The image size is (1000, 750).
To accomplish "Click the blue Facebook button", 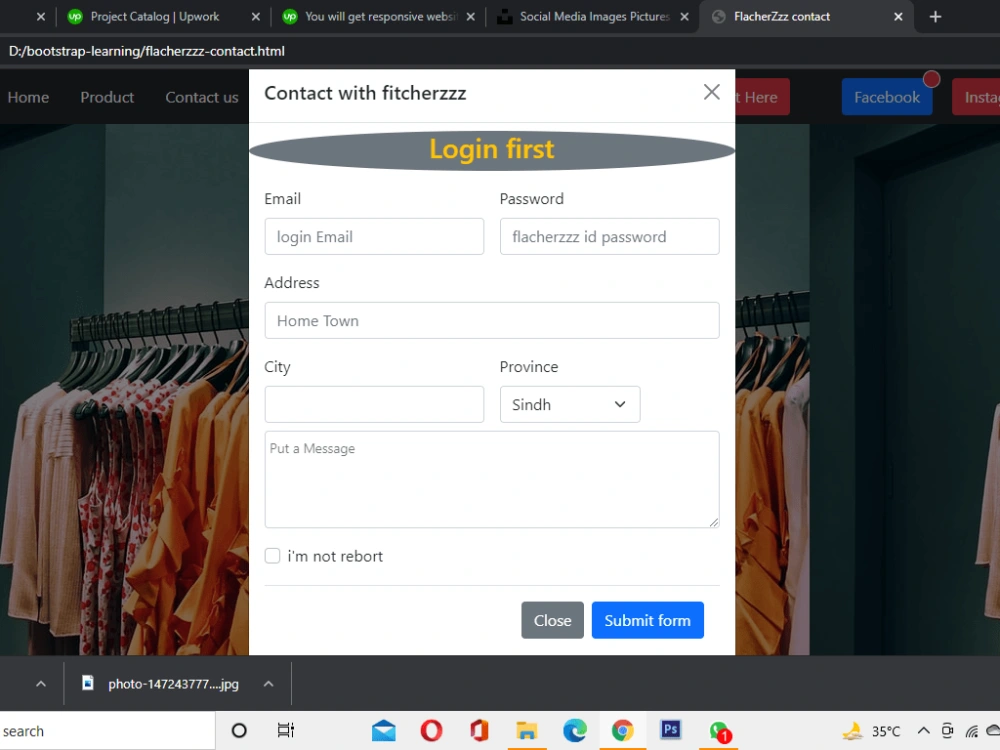I will click(886, 97).
